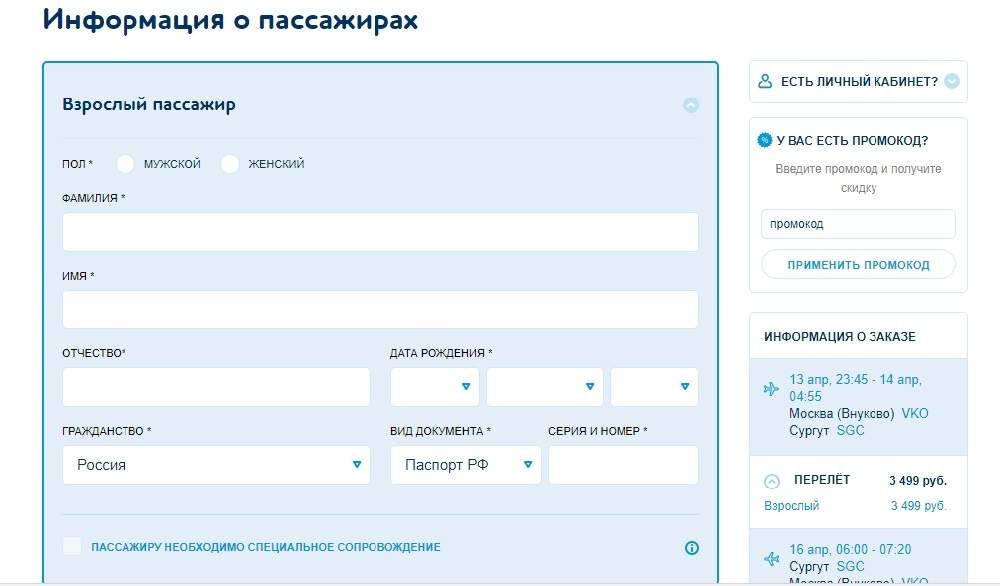The width and height of the screenshot is (1000, 586).
Task: Open the birth month dropdown
Action: (x=545, y=387)
